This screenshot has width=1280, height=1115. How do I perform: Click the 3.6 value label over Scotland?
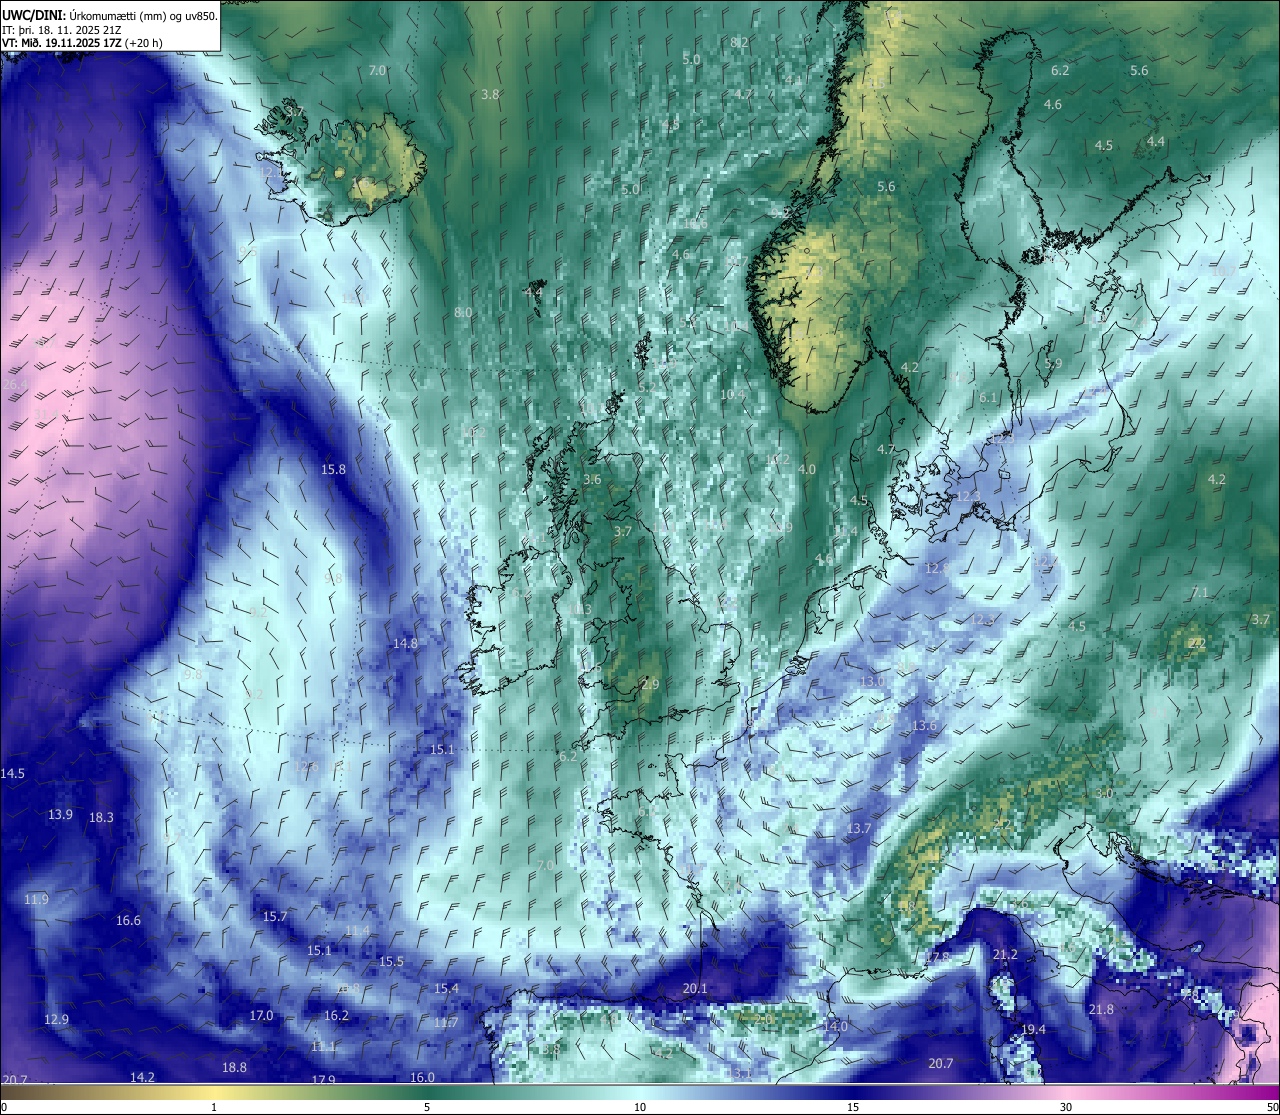(592, 480)
